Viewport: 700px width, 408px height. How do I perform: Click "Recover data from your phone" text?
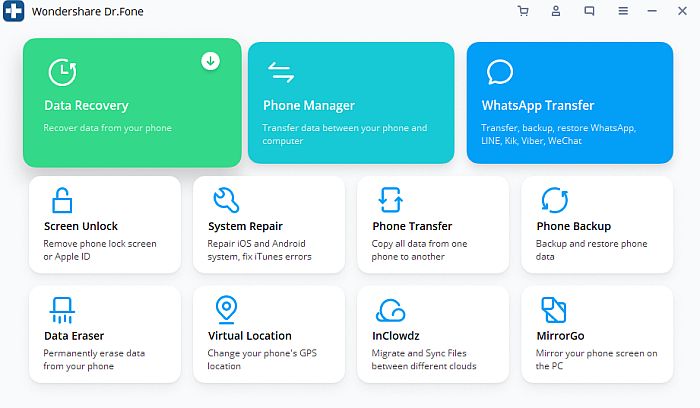pos(108,128)
